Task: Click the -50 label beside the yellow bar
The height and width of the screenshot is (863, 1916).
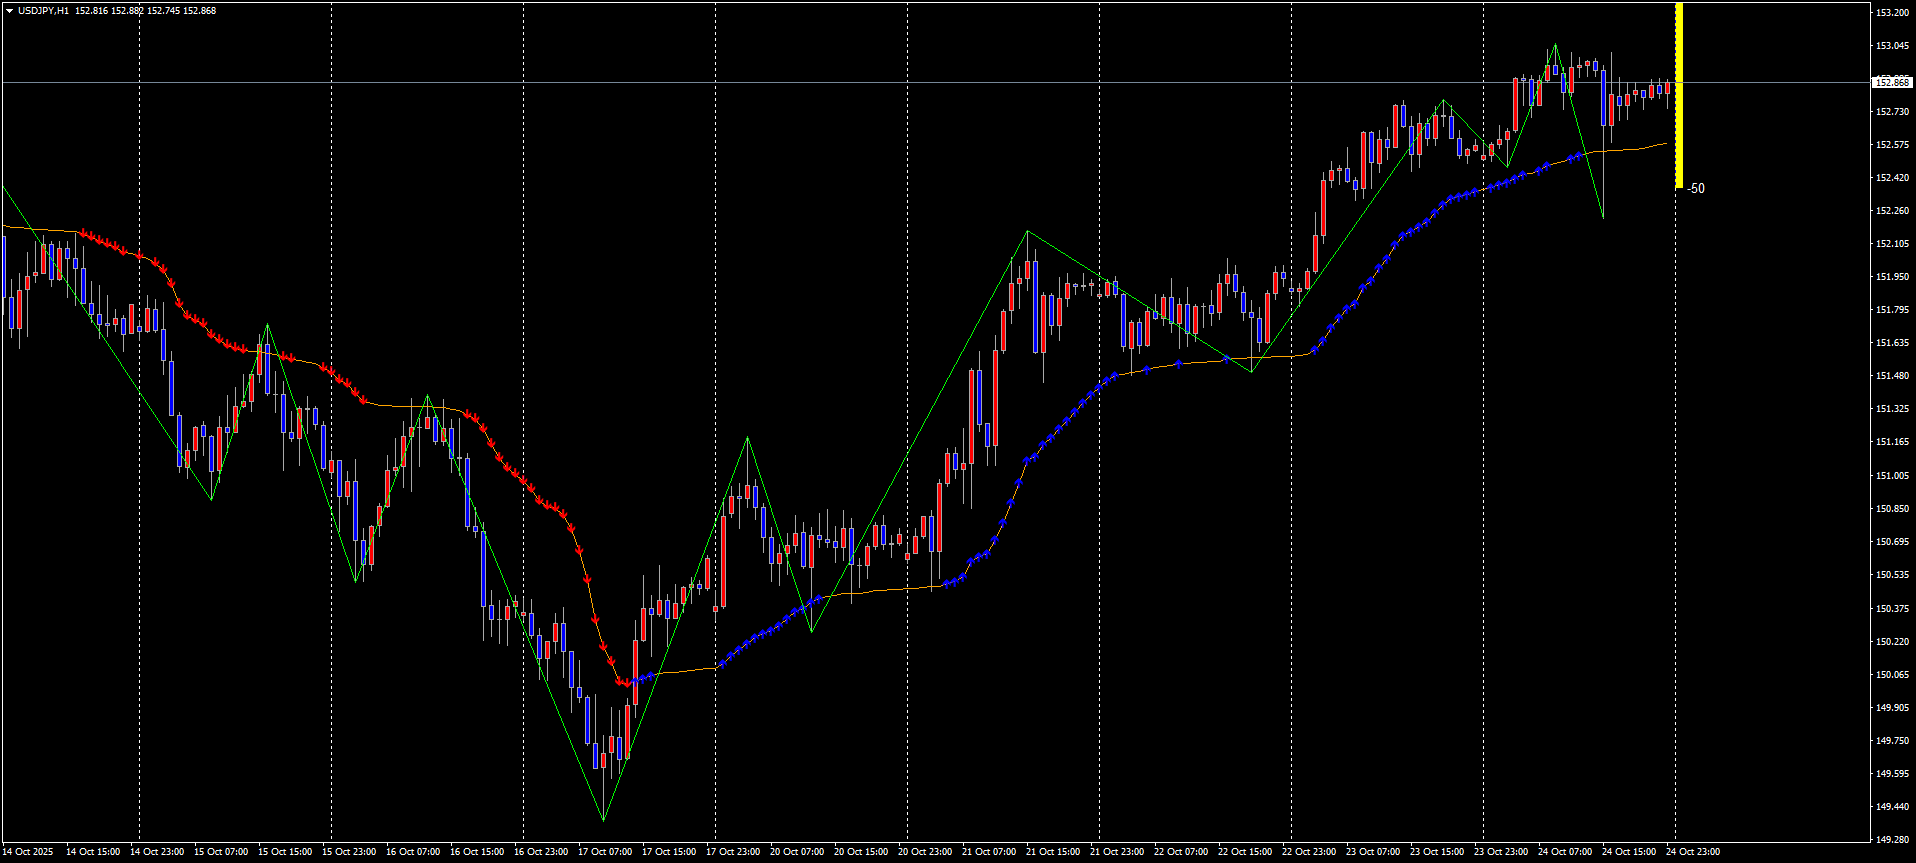Action: coord(1696,188)
